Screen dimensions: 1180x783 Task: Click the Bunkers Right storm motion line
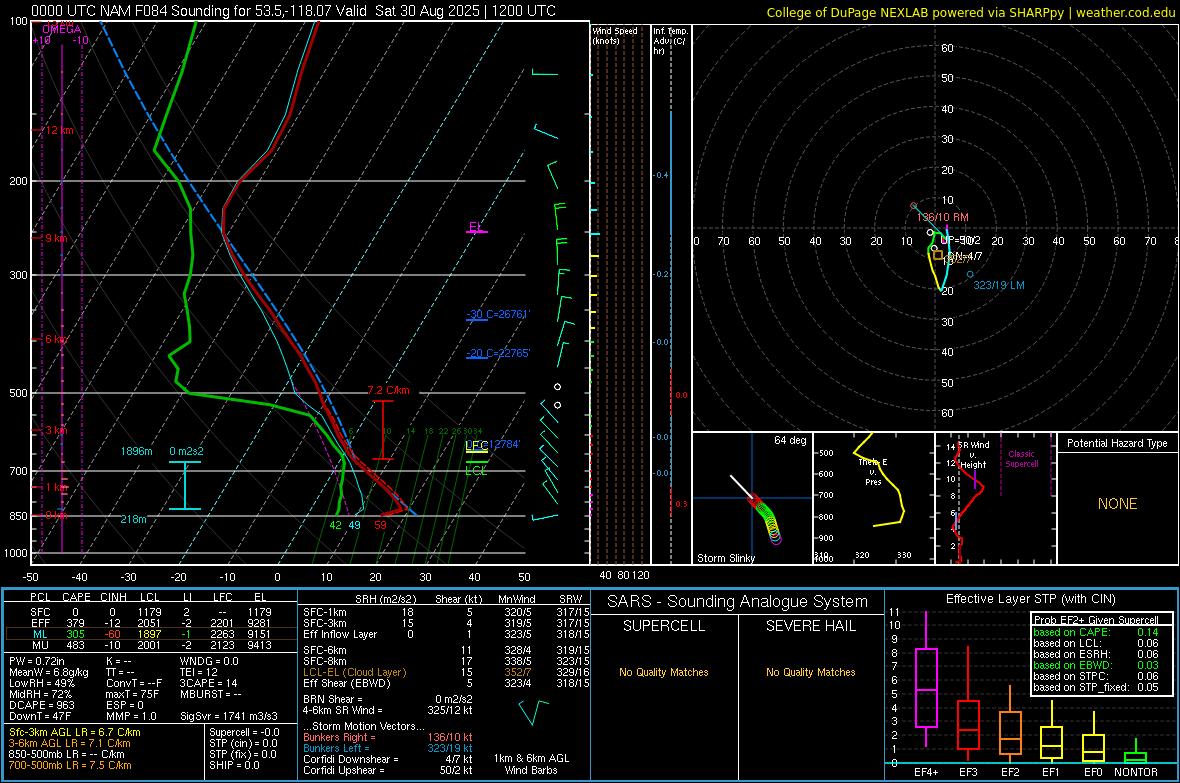pyautogui.click(x=388, y=737)
